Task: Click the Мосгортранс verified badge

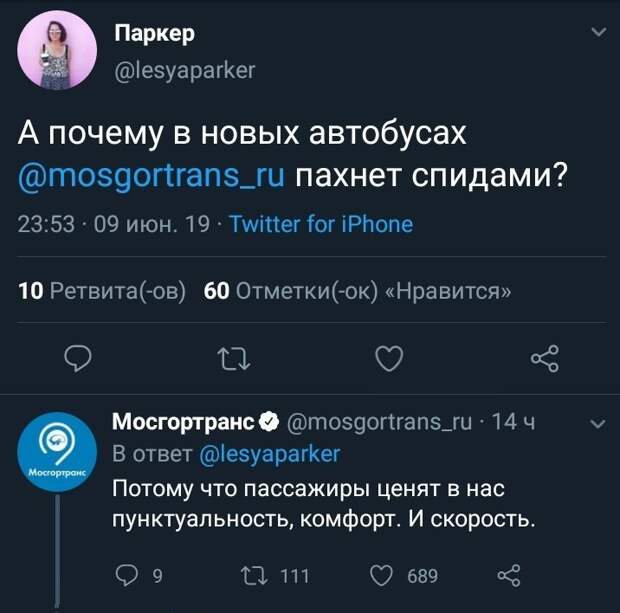Action: click(269, 424)
